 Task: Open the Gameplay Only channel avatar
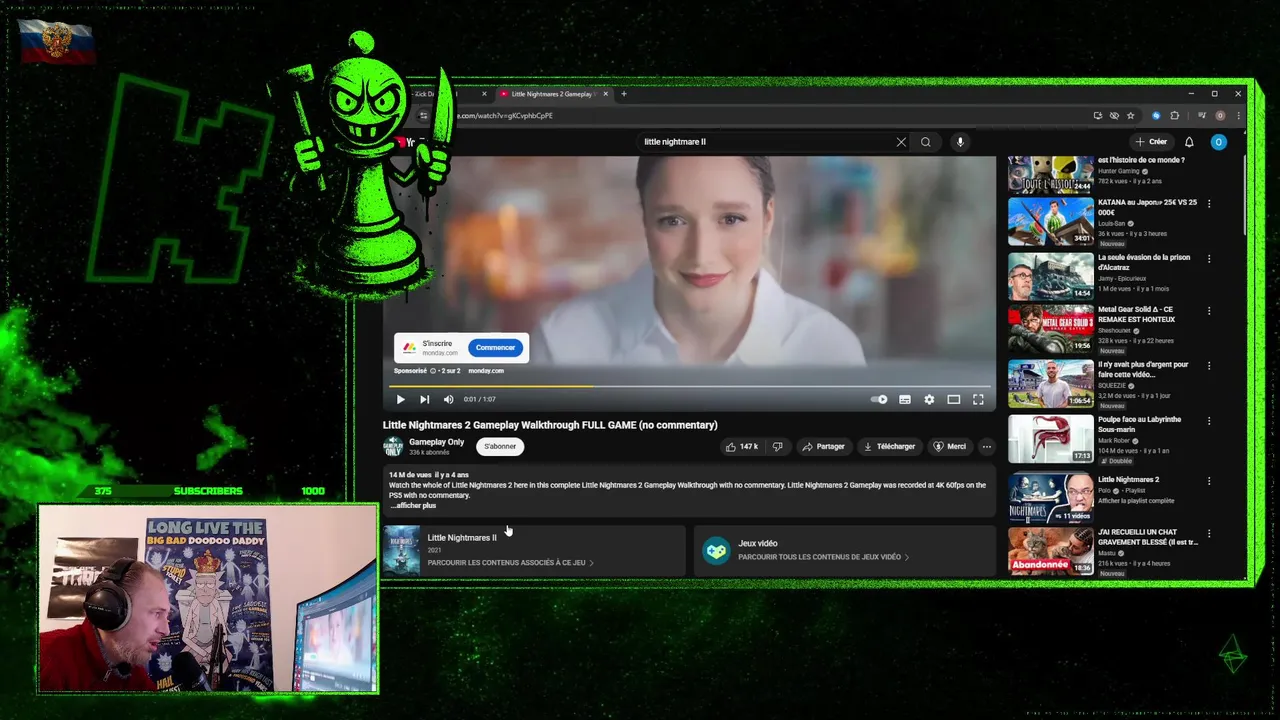[393, 446]
